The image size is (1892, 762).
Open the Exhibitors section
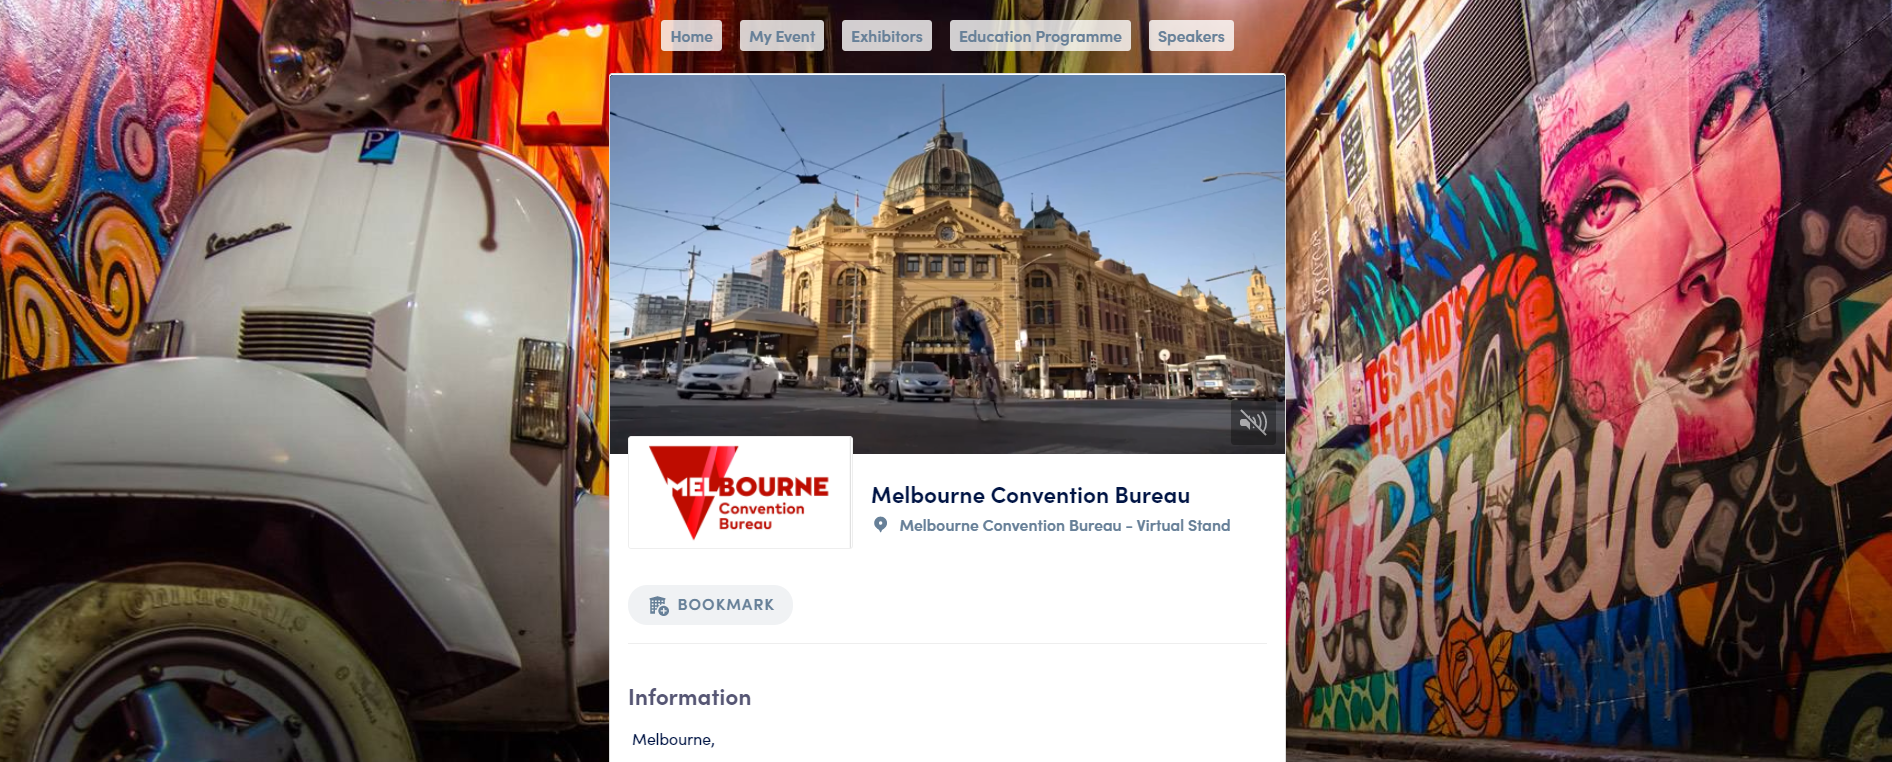point(887,36)
